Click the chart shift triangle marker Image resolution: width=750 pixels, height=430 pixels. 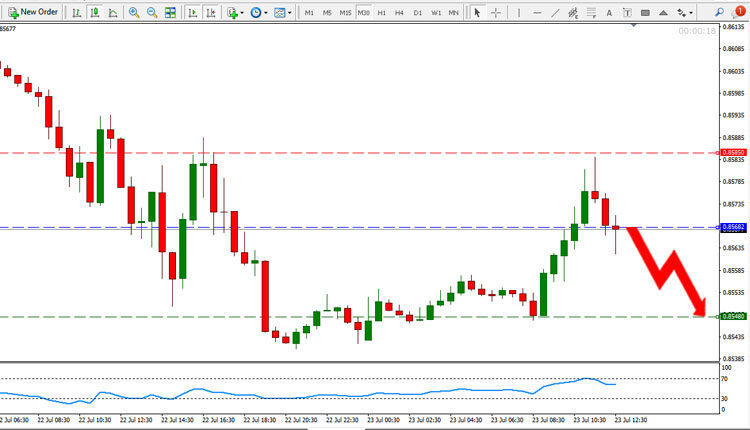634,25
